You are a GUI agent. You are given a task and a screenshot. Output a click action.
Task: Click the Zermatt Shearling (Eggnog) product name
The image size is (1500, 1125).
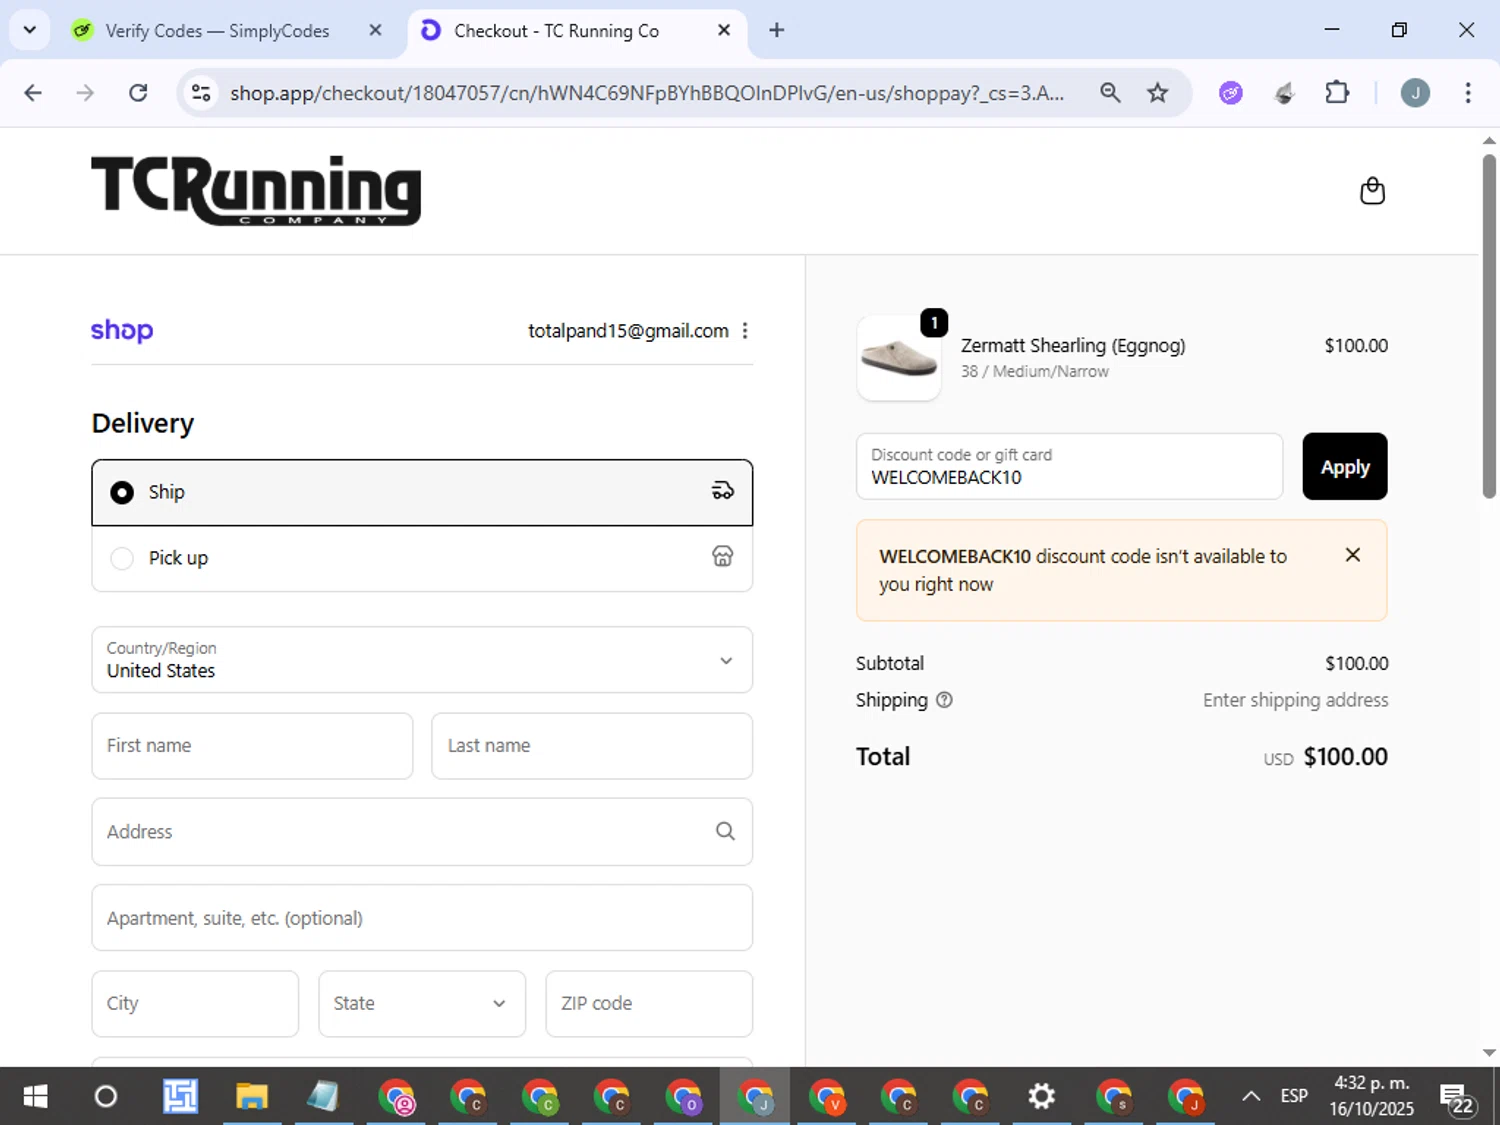click(1073, 346)
